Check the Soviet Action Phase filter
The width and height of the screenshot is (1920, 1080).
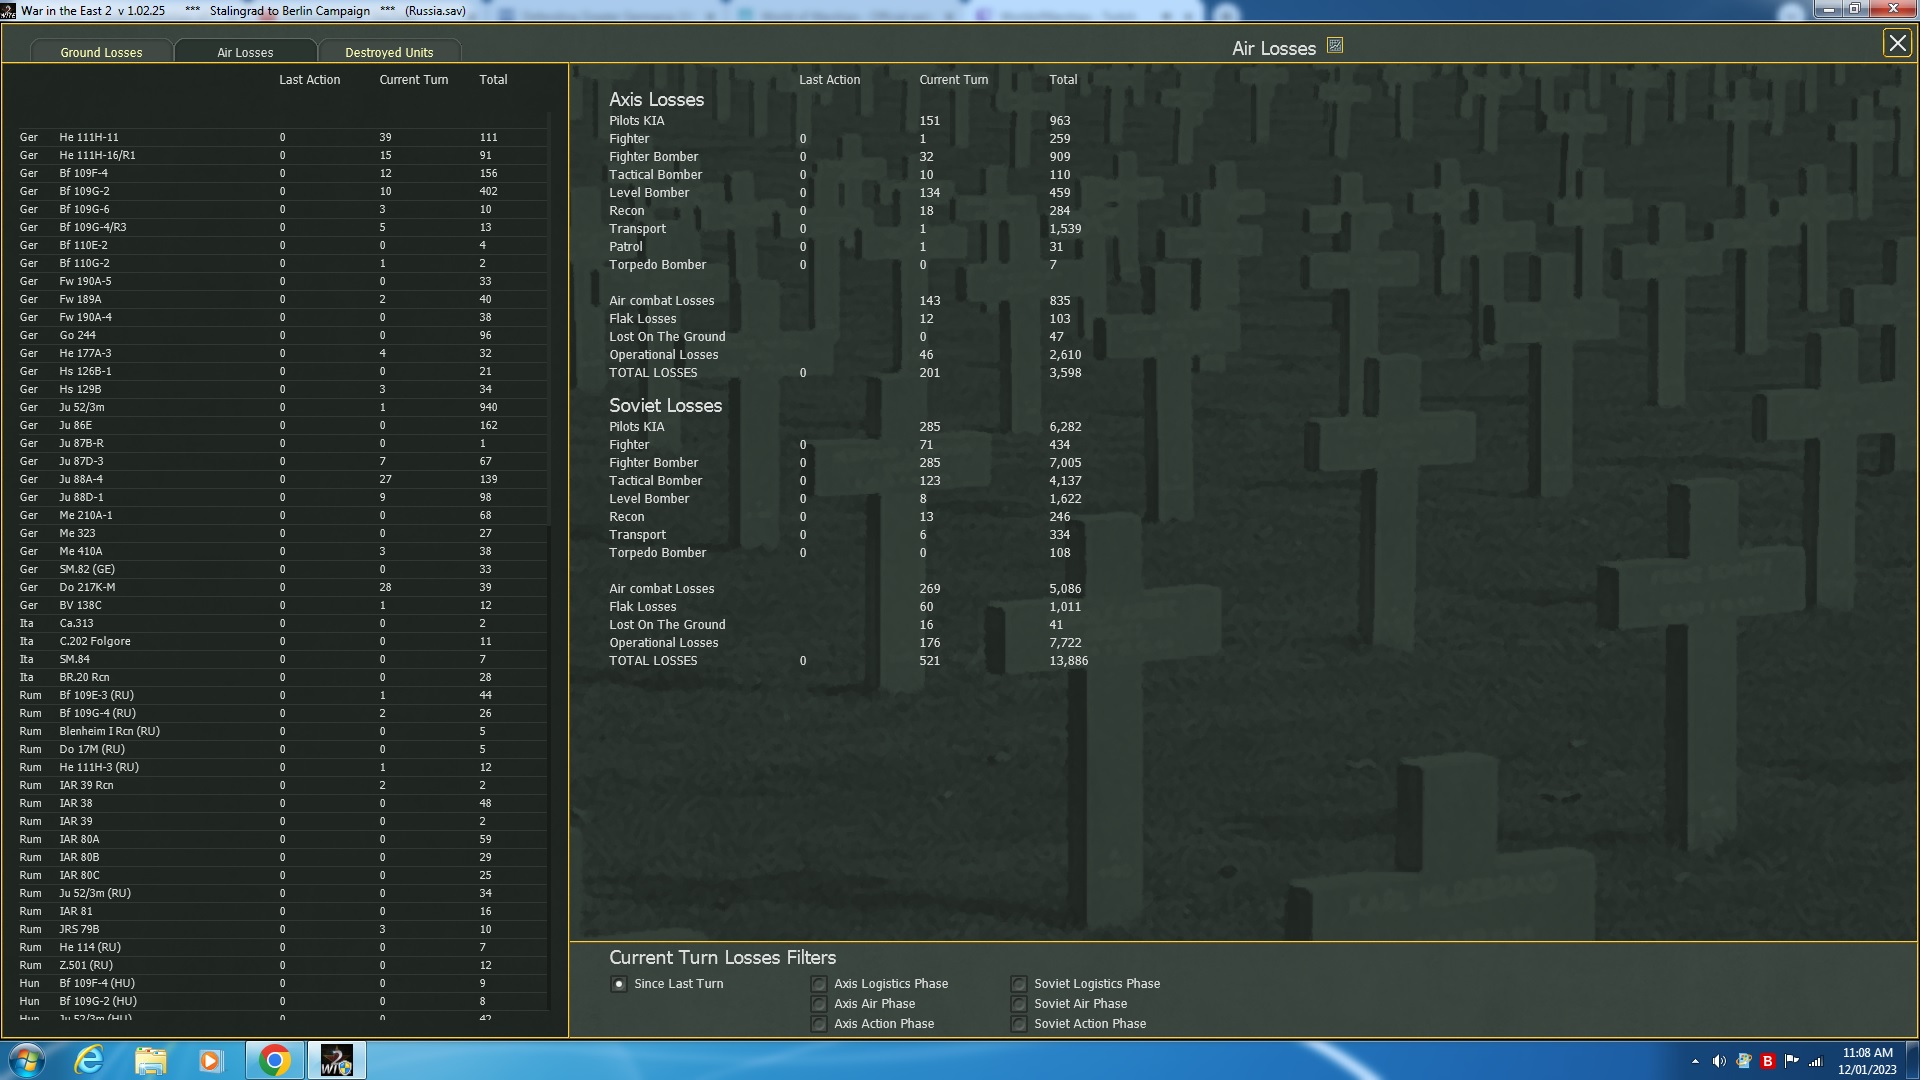(x=1019, y=1024)
